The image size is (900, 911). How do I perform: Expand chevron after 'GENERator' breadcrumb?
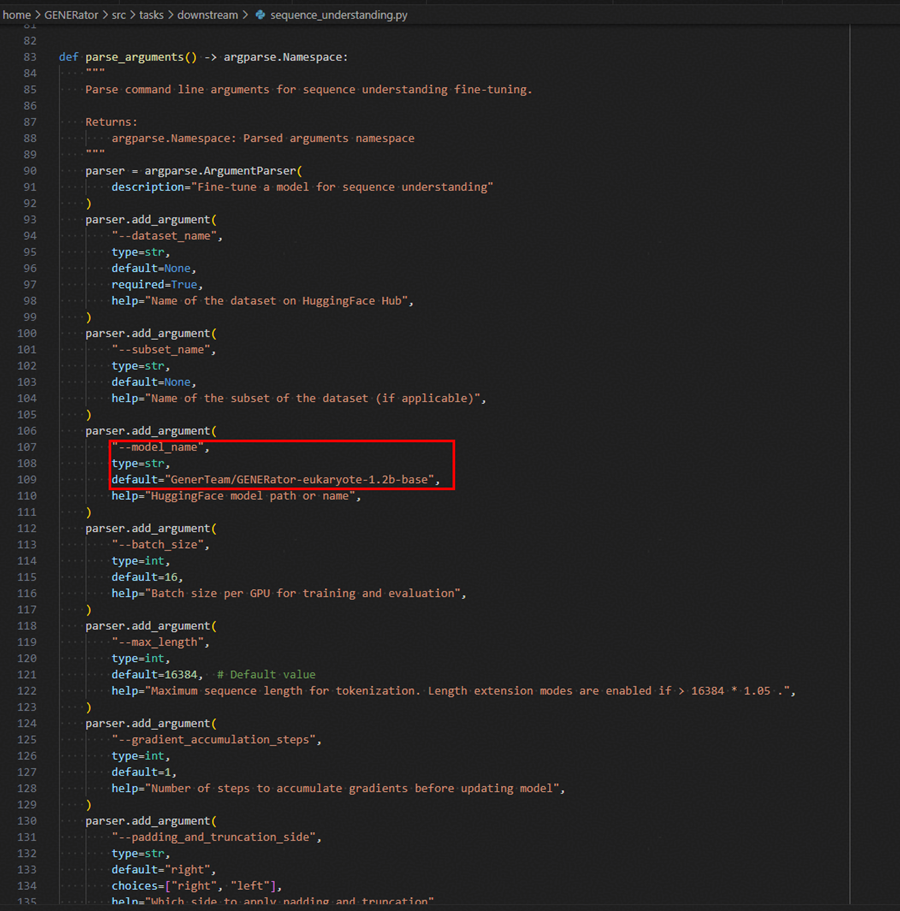click(x=105, y=15)
